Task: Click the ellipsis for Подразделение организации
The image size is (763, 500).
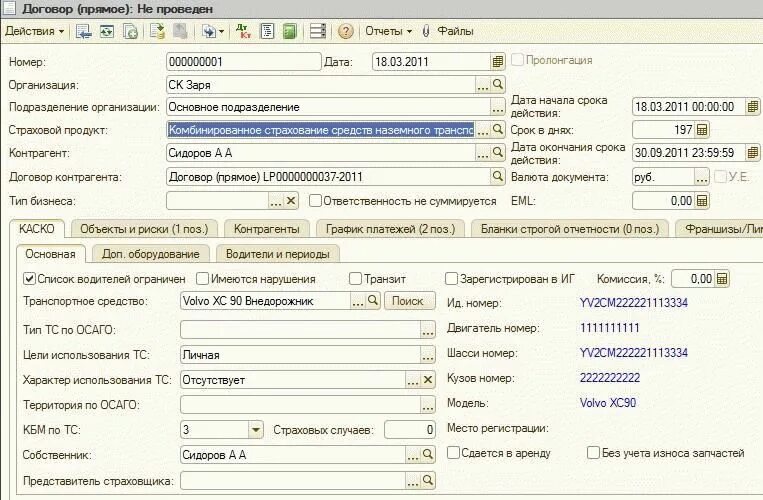Action: [x=497, y=107]
